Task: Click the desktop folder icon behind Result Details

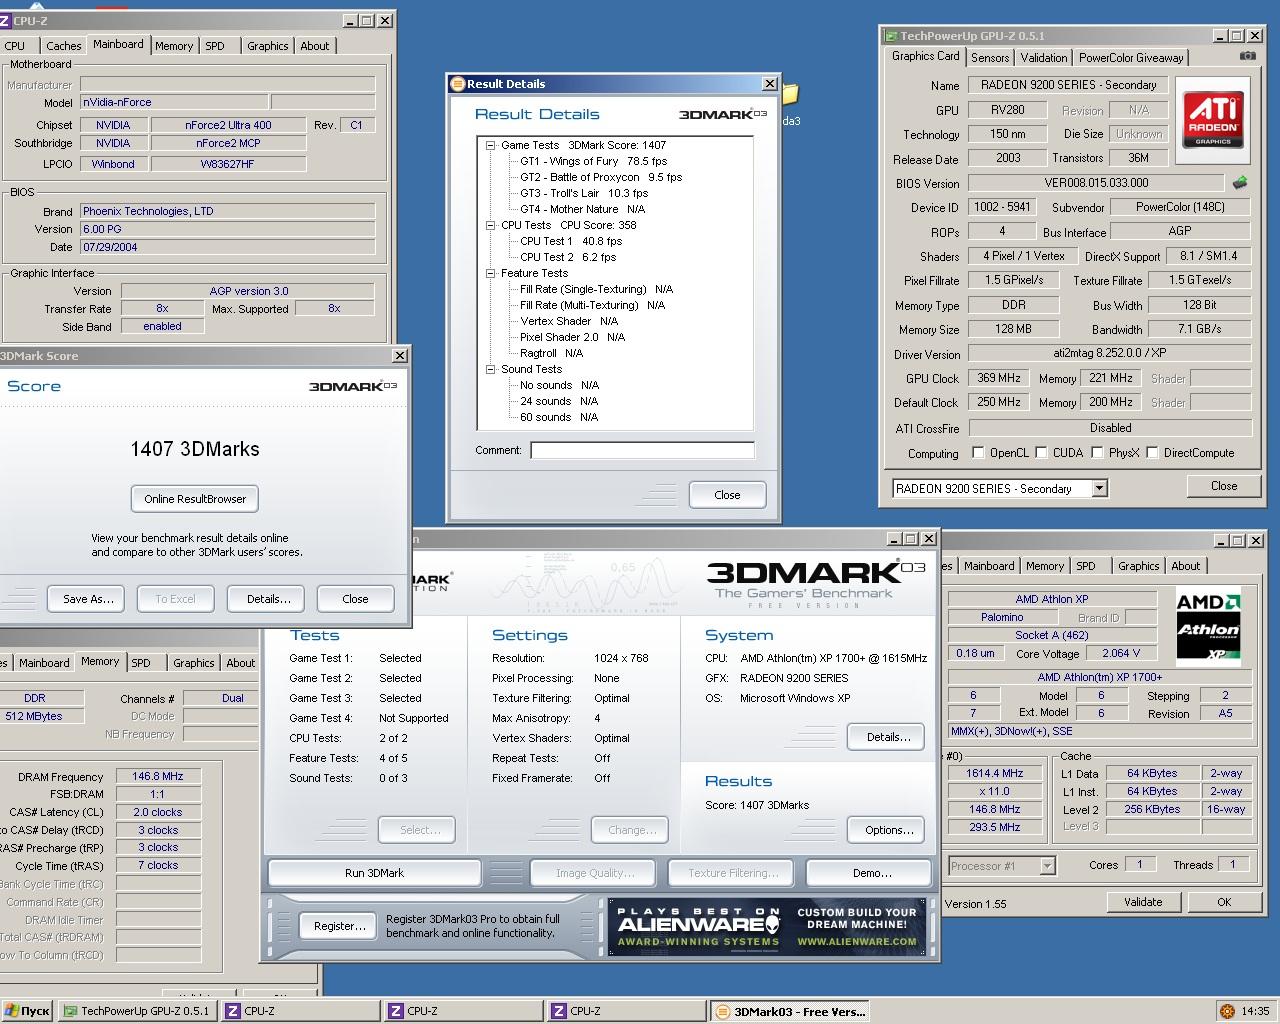Action: click(x=790, y=96)
